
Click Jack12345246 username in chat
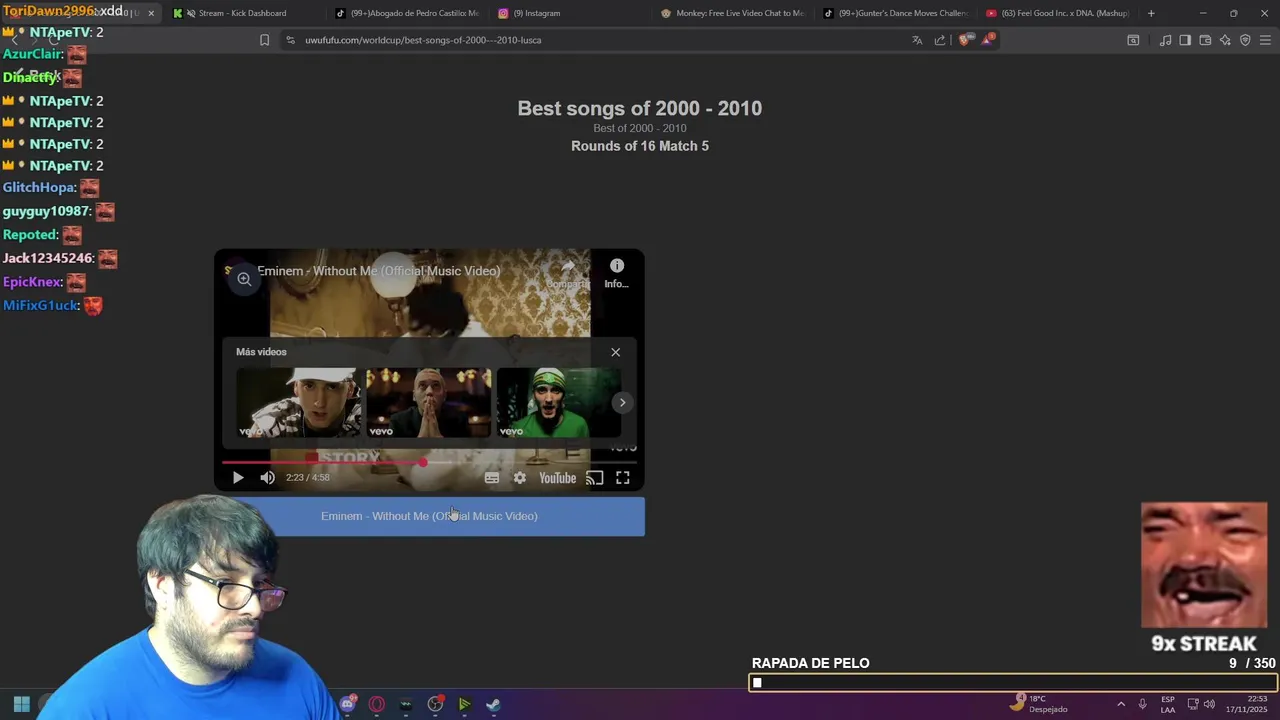(48, 258)
